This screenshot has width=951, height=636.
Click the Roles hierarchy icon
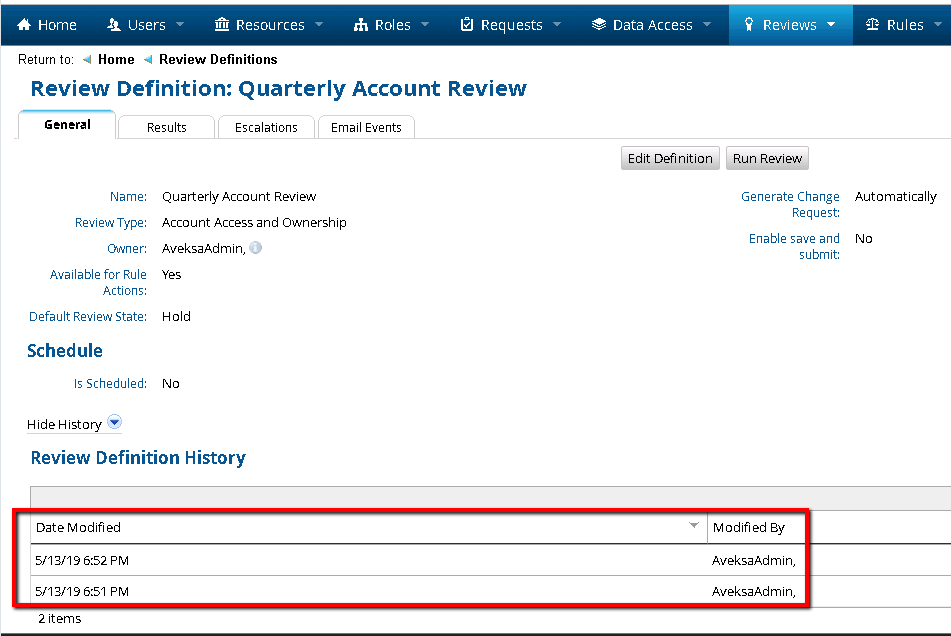(361, 25)
